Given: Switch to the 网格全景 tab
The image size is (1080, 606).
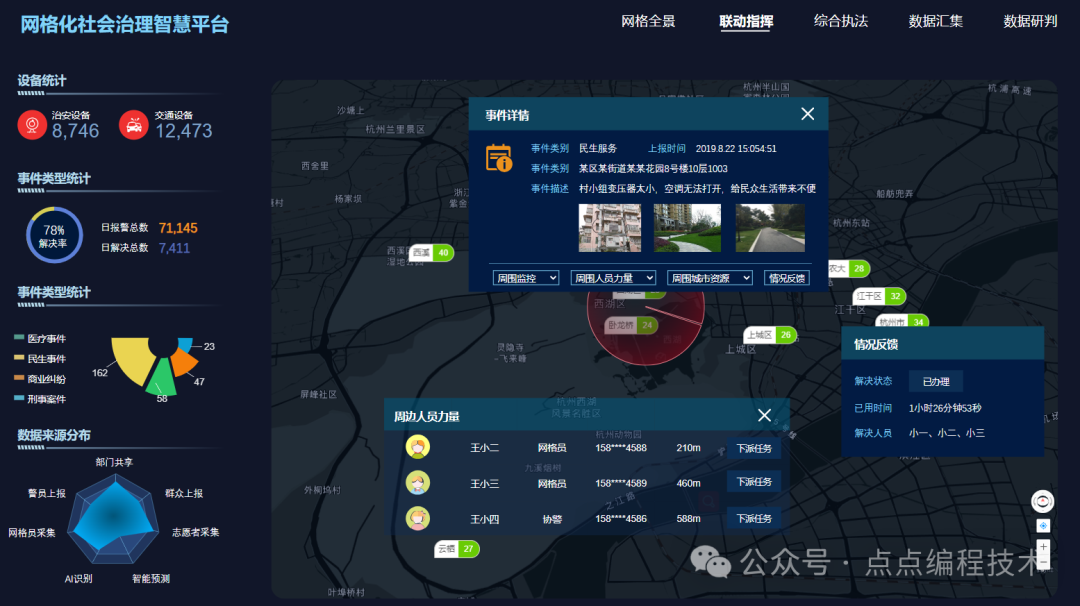Looking at the screenshot, I should [648, 21].
